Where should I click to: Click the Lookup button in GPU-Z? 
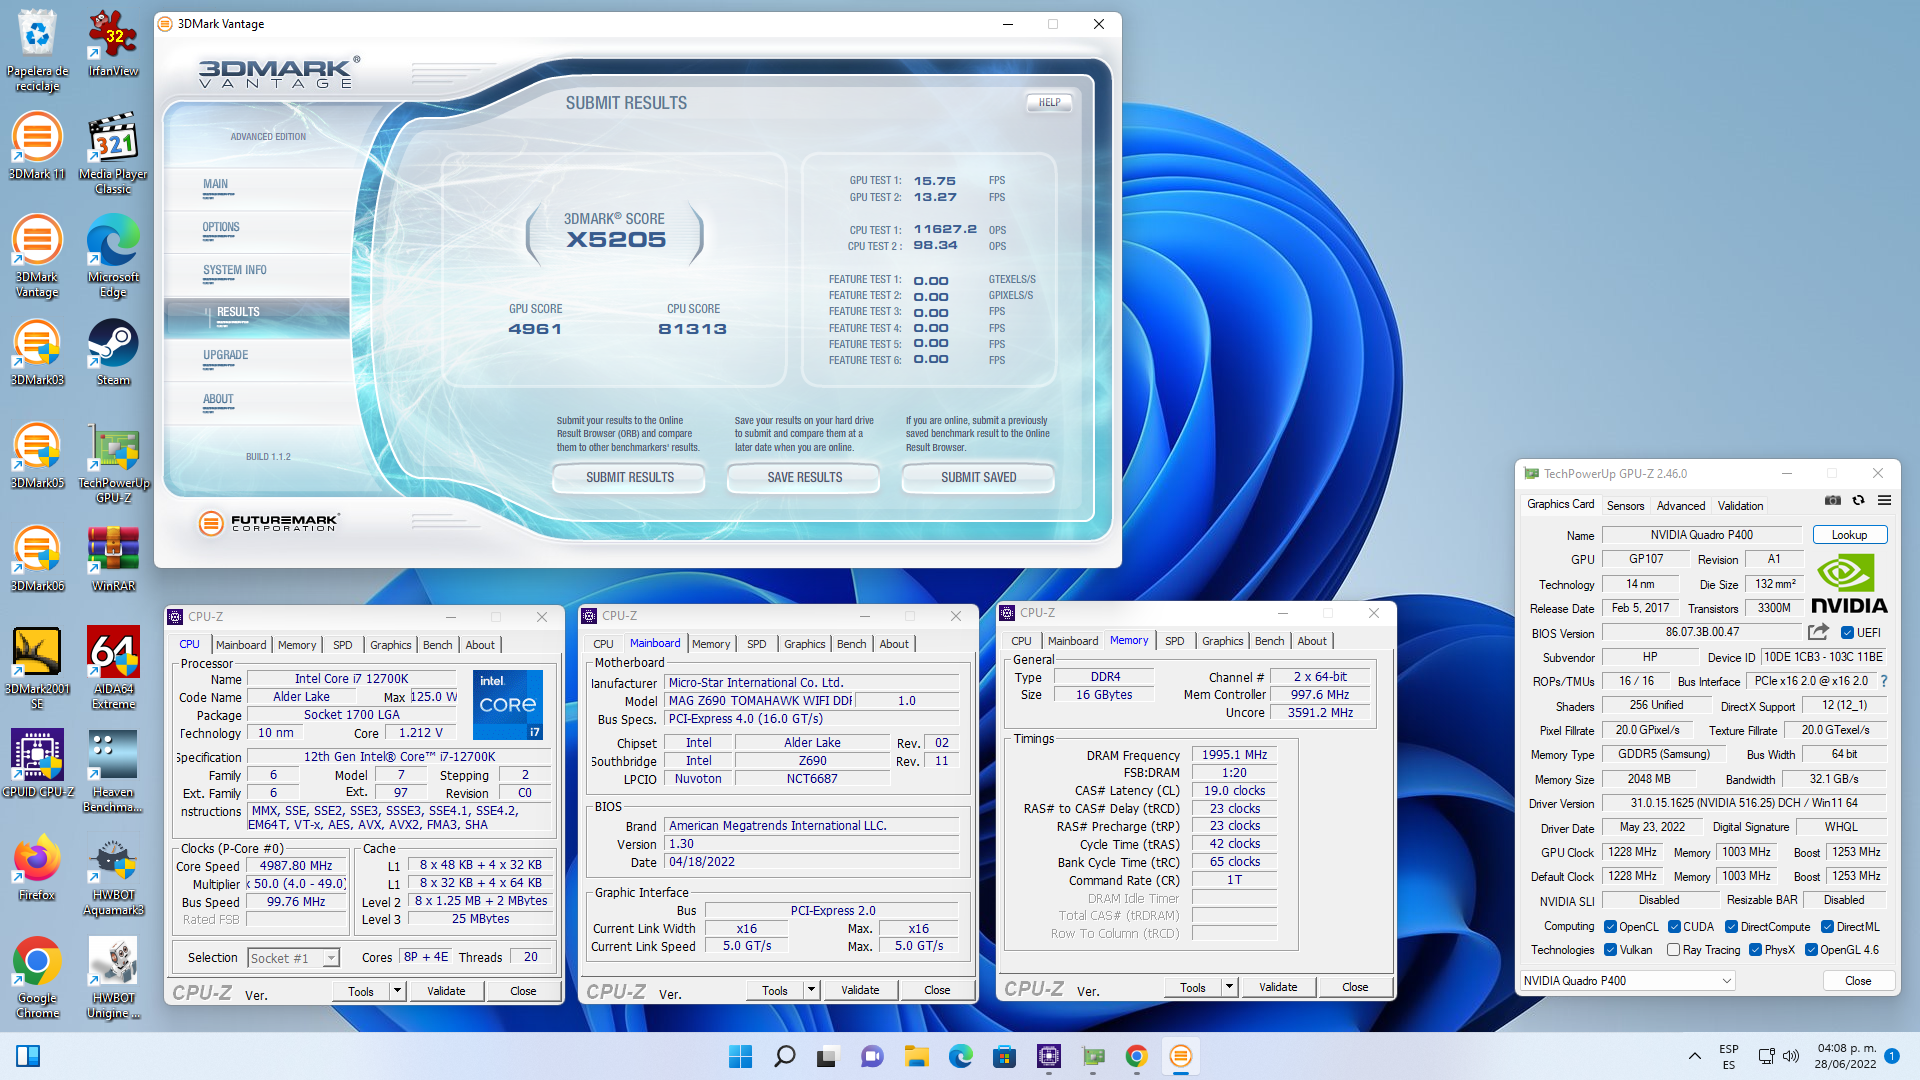pyautogui.click(x=1849, y=535)
